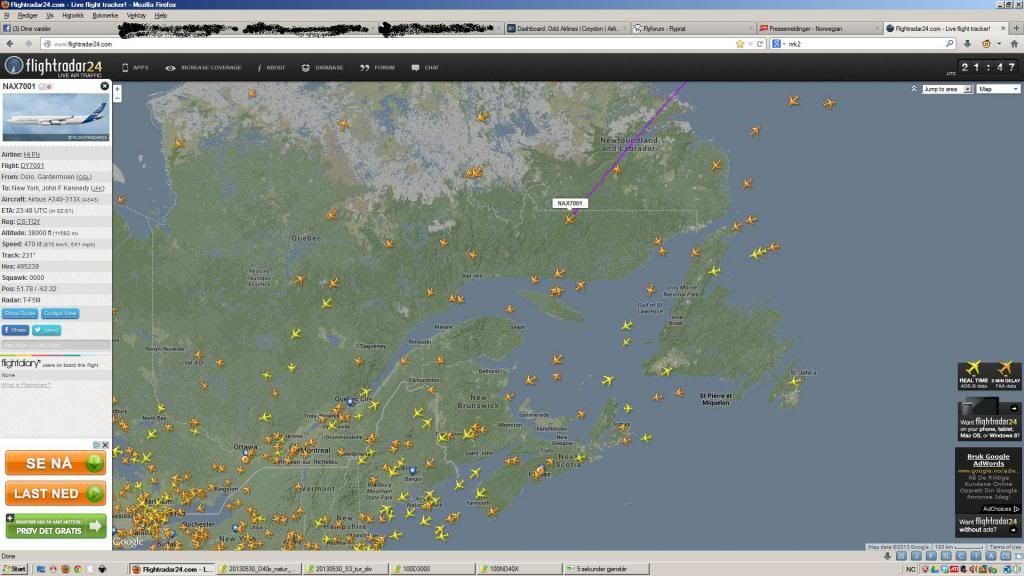Tweet the flight via Twitter button

tap(46, 330)
